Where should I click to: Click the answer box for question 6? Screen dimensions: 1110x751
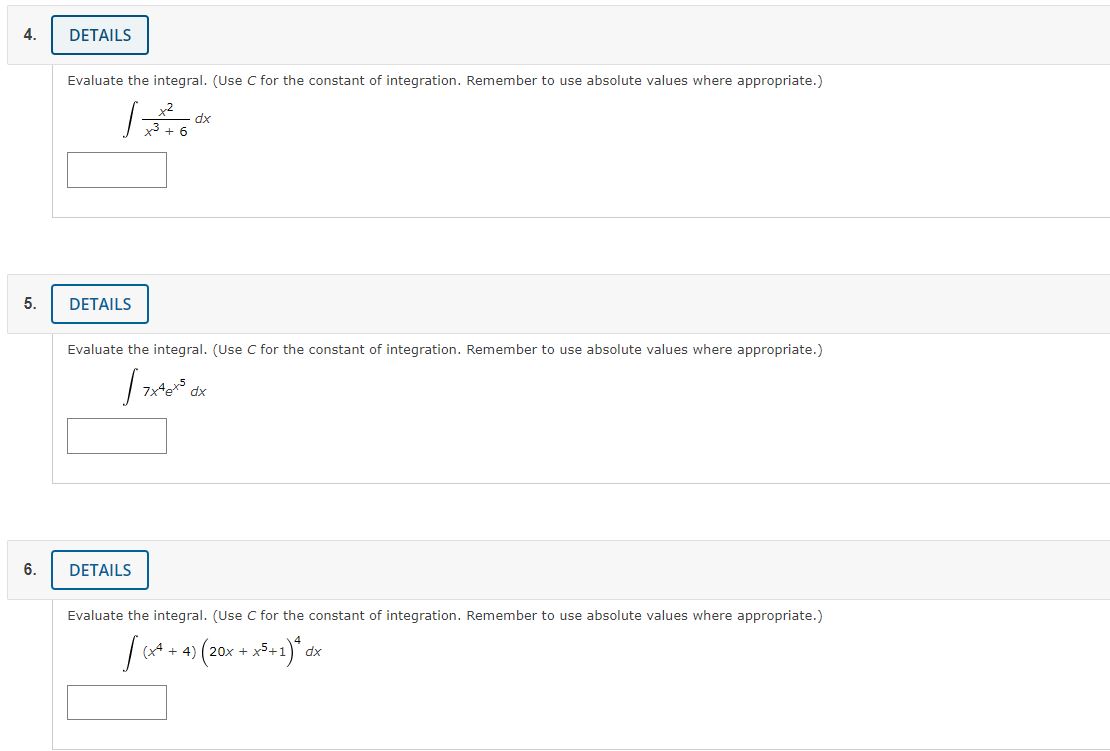(117, 702)
